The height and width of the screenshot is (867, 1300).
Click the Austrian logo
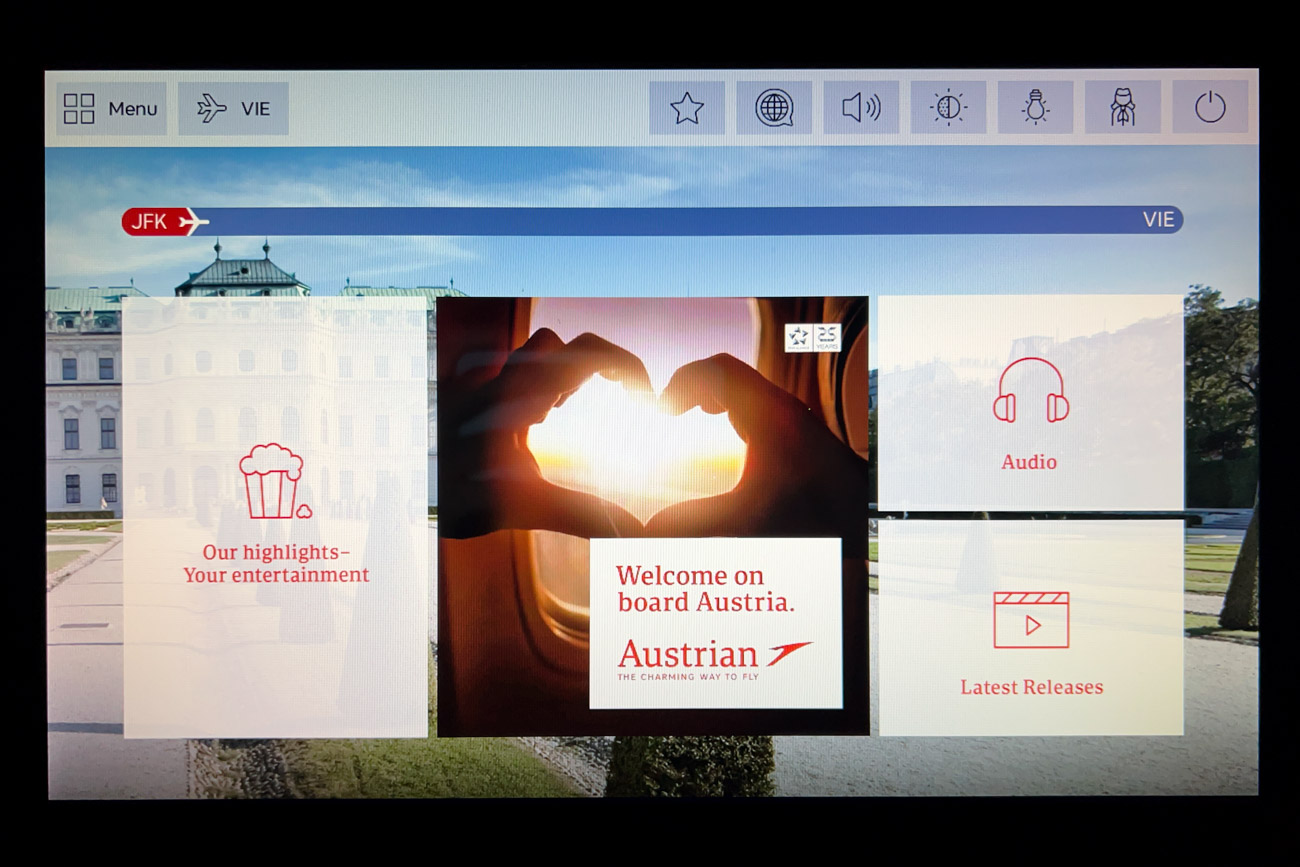(714, 659)
